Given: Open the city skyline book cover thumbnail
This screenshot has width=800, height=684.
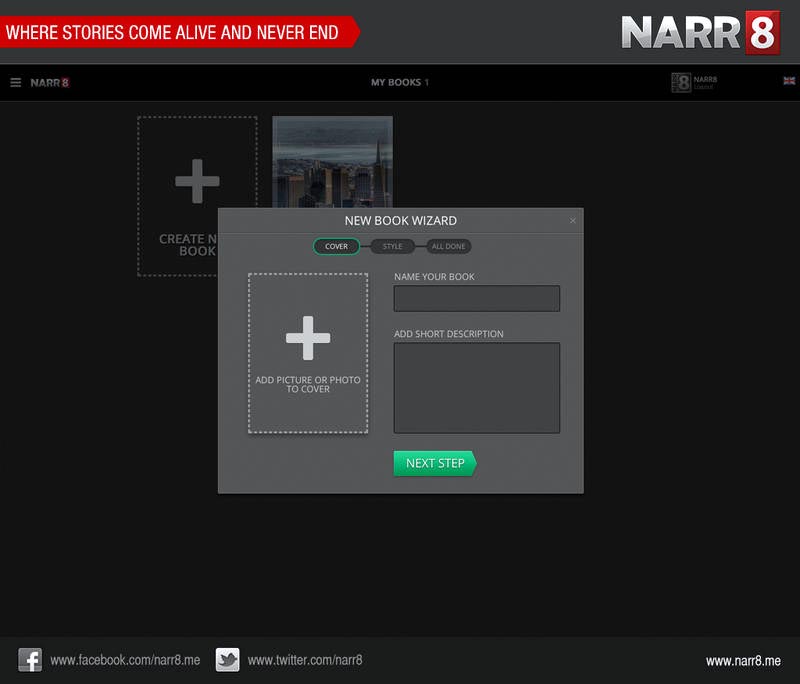Looking at the screenshot, I should (x=332, y=162).
